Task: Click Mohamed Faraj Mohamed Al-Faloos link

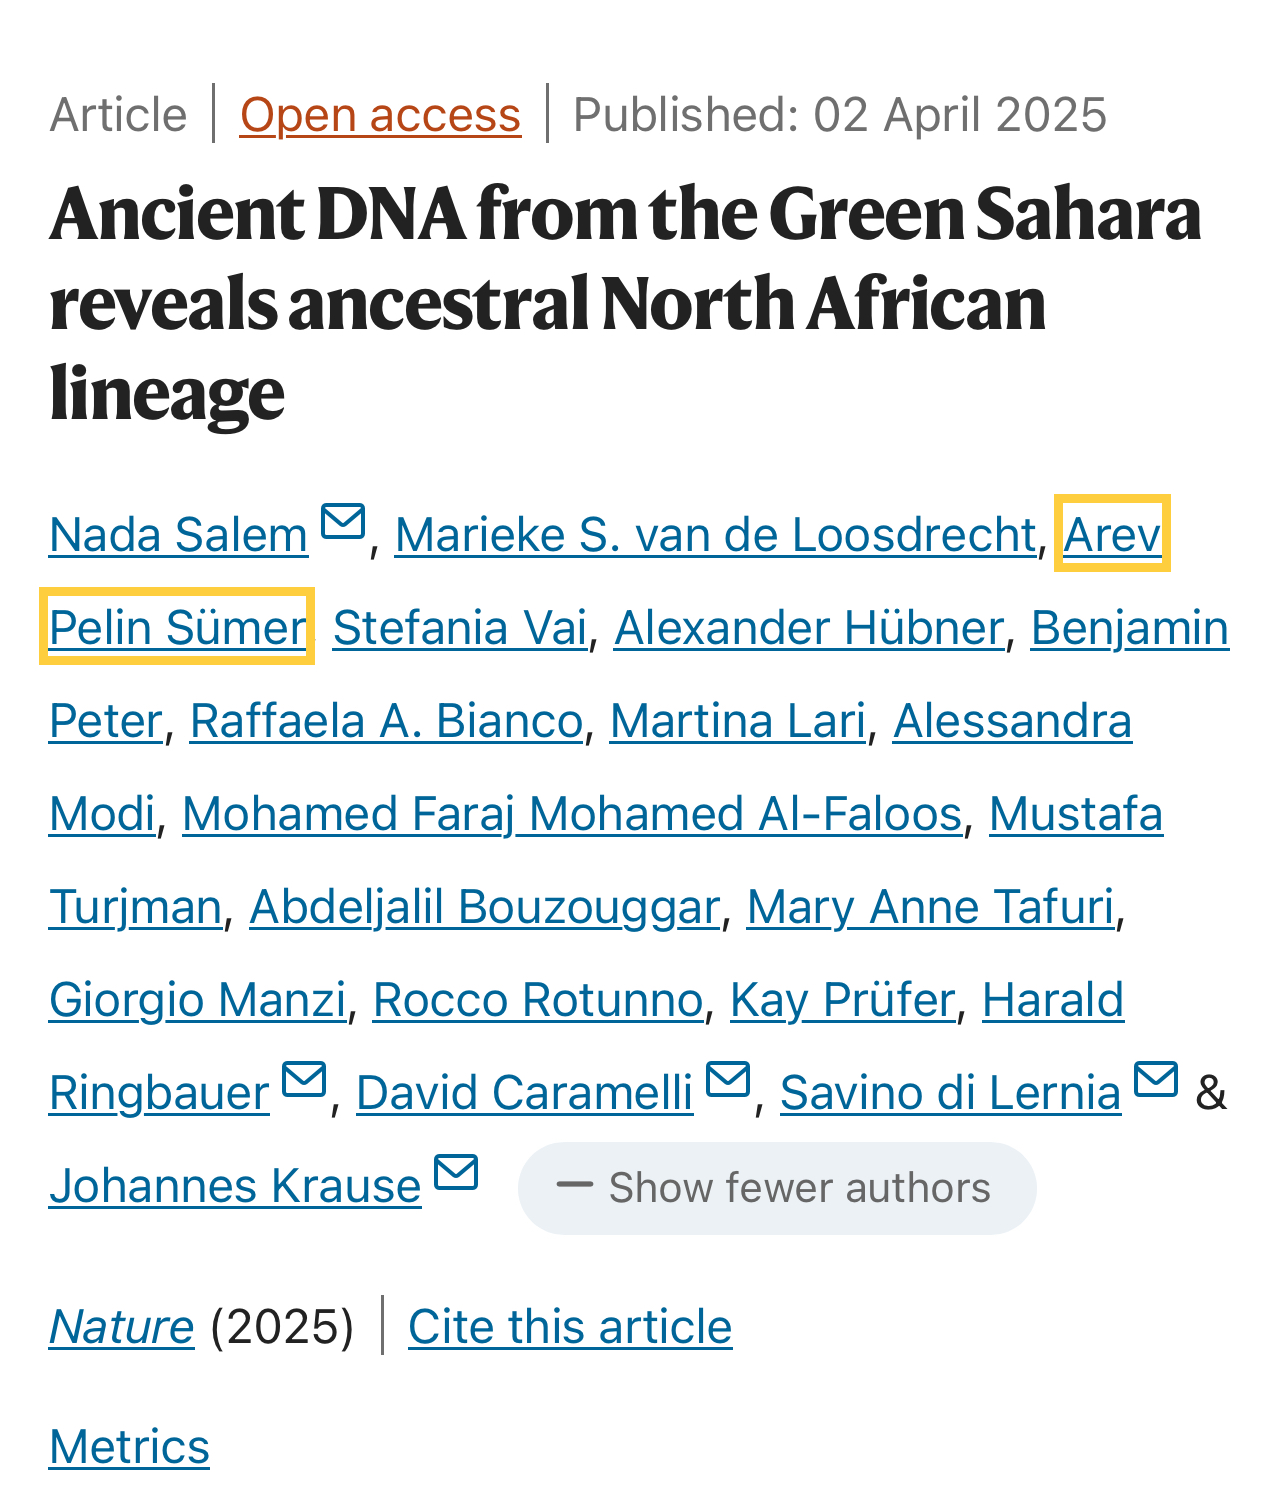Action: point(572,814)
